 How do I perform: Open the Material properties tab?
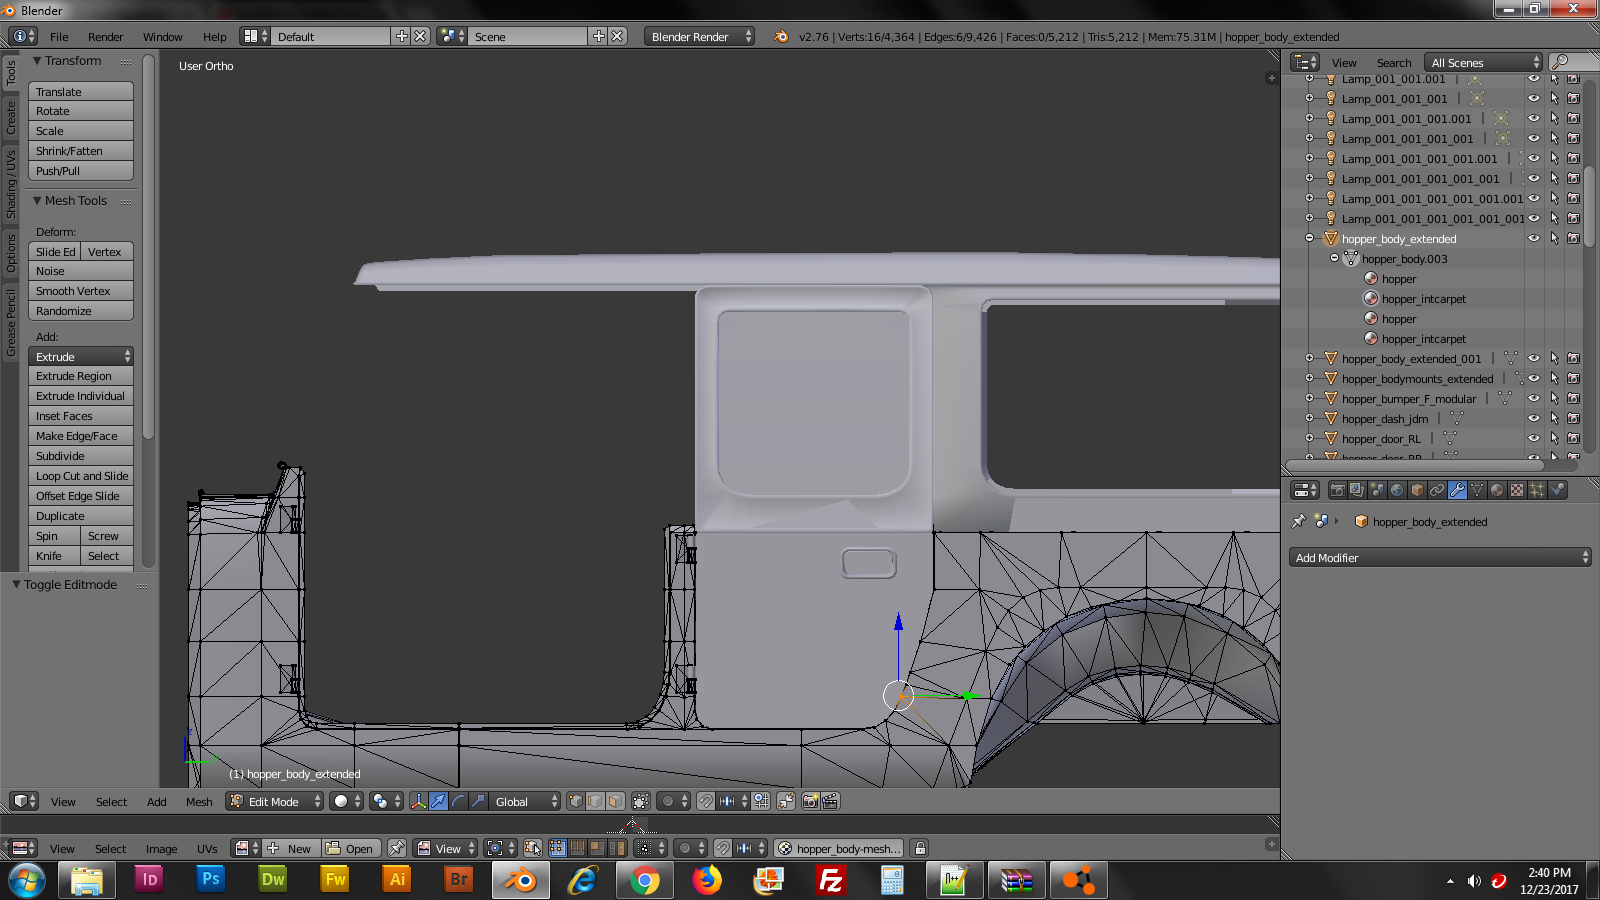point(1497,490)
